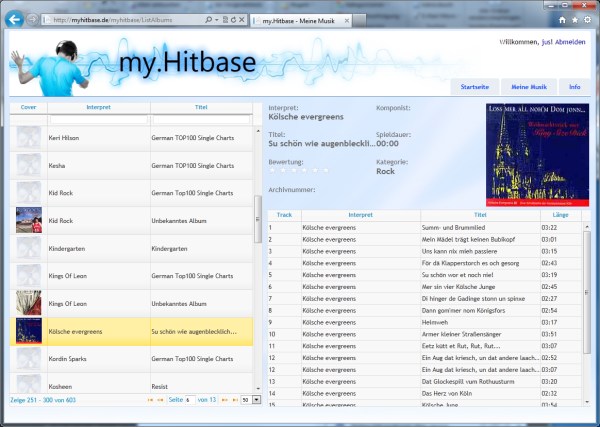The height and width of the screenshot is (427, 600).
Task: Select track Uns kann nix mieh passiere
Action: point(425,251)
